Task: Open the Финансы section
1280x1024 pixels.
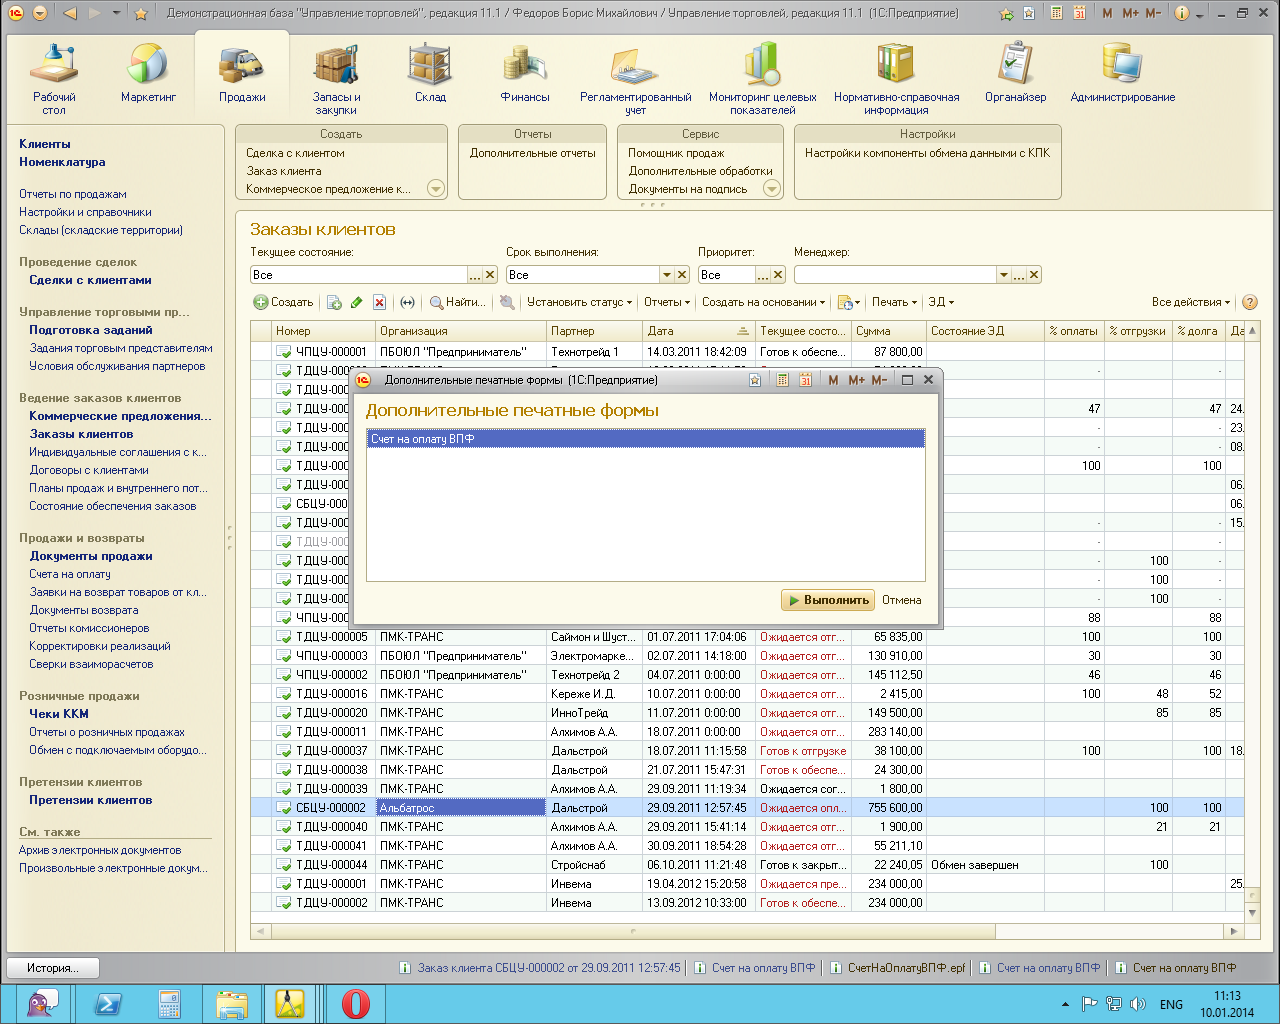Action: click(525, 74)
